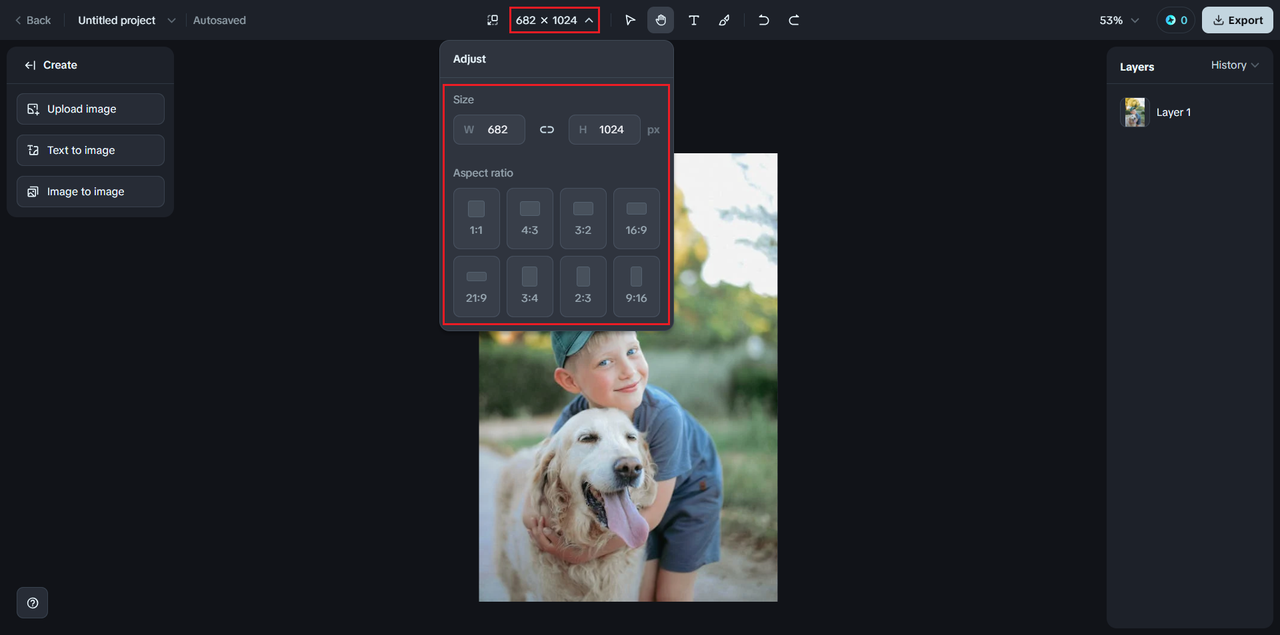
Task: Select the brush paint tool
Action: pyautogui.click(x=724, y=20)
